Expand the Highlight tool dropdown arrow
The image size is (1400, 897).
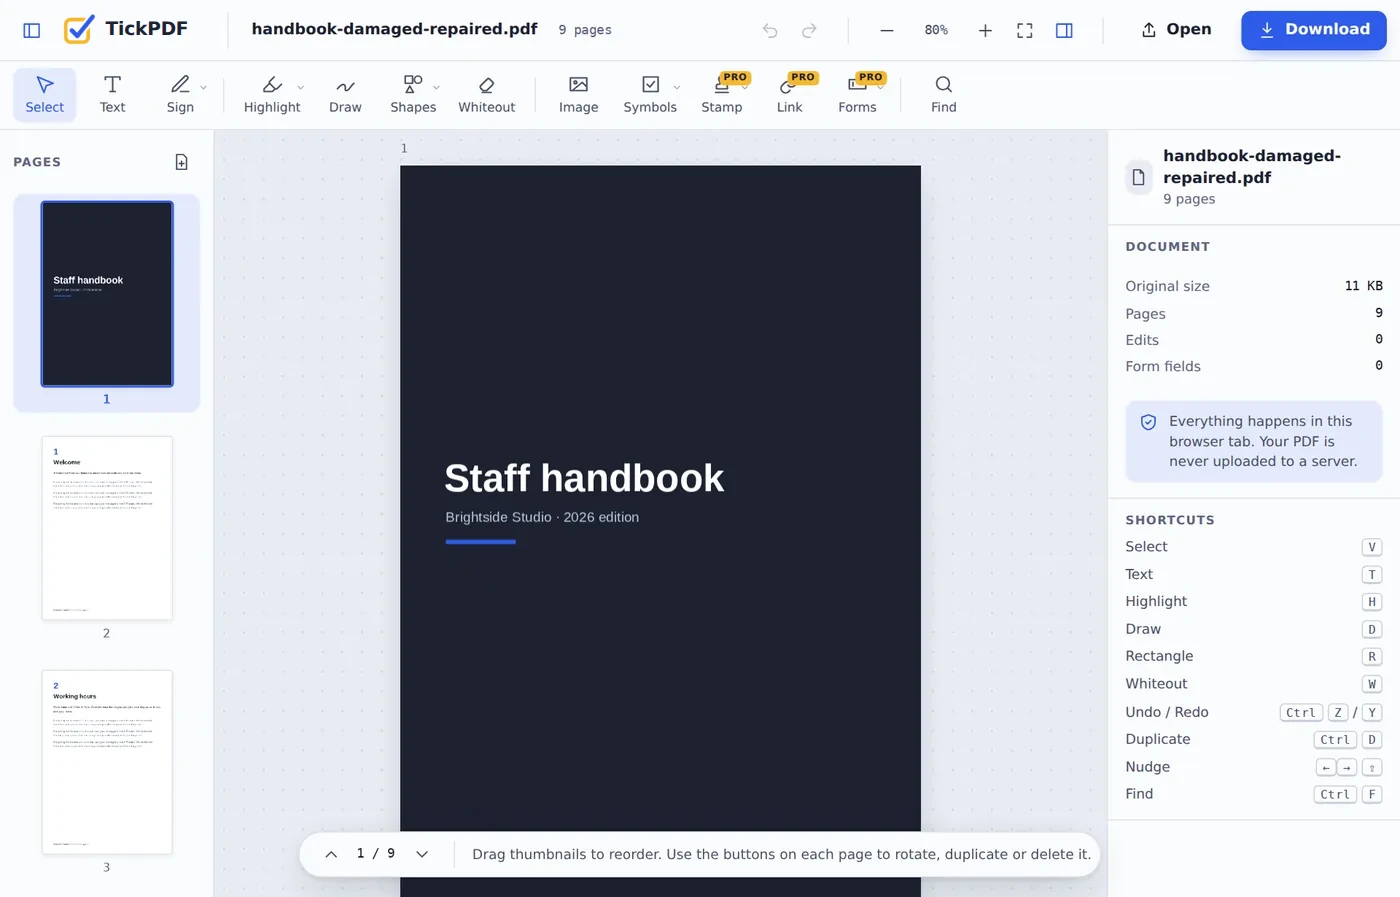301,87
